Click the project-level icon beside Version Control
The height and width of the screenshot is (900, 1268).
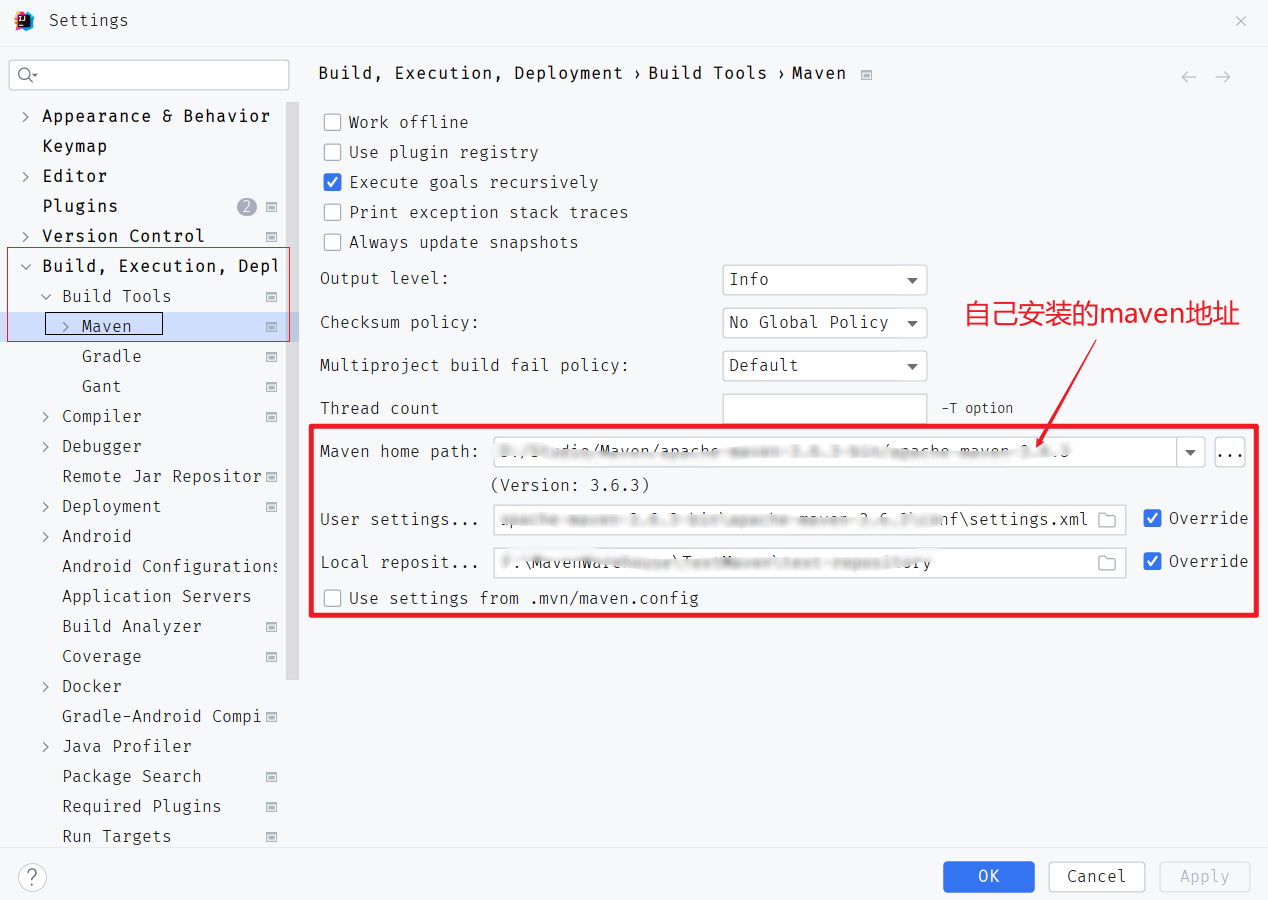tap(271, 237)
